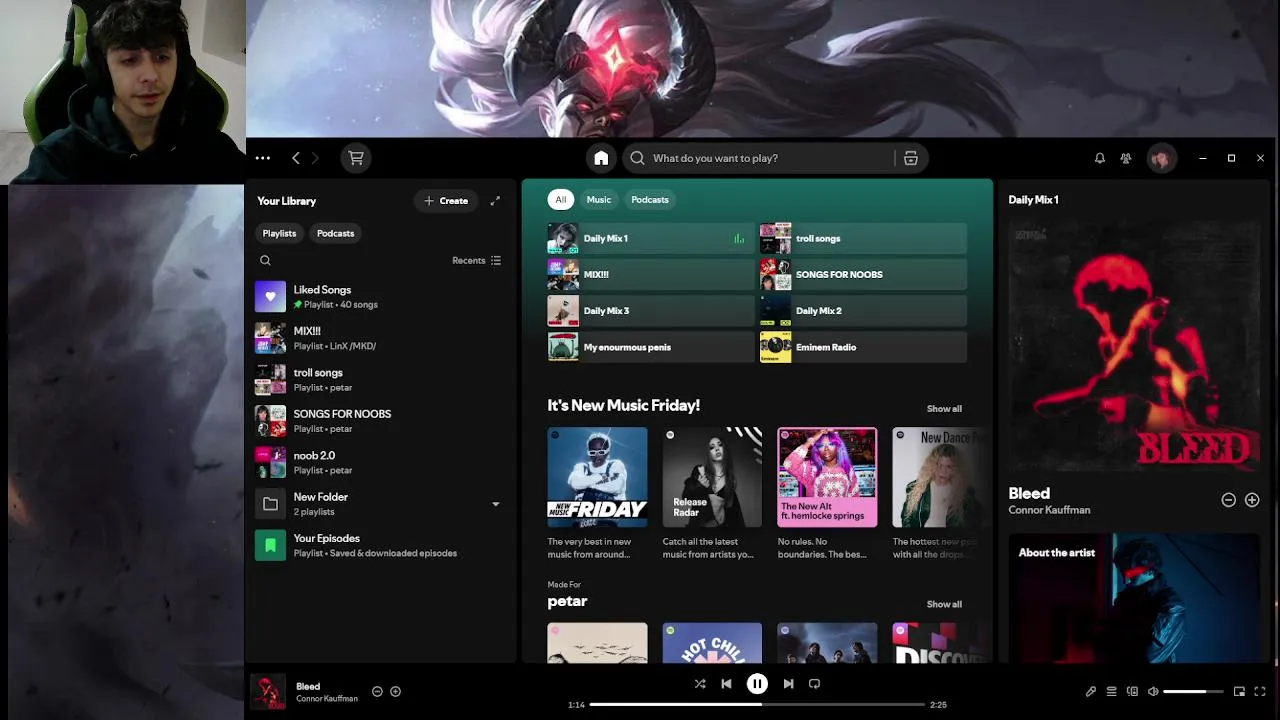Open SONGS FOR NOOBS shortcut tile
Viewport: 1280px width, 720px height.
[863, 275]
